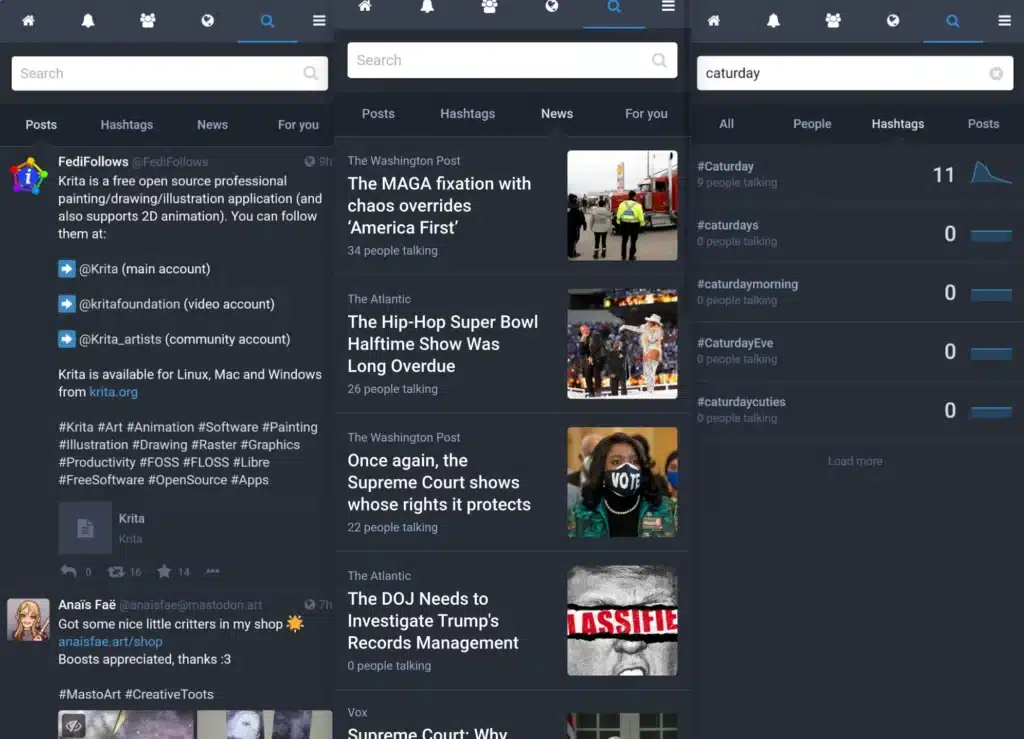Click the middle panel Search field
1024x739 pixels.
coord(512,60)
